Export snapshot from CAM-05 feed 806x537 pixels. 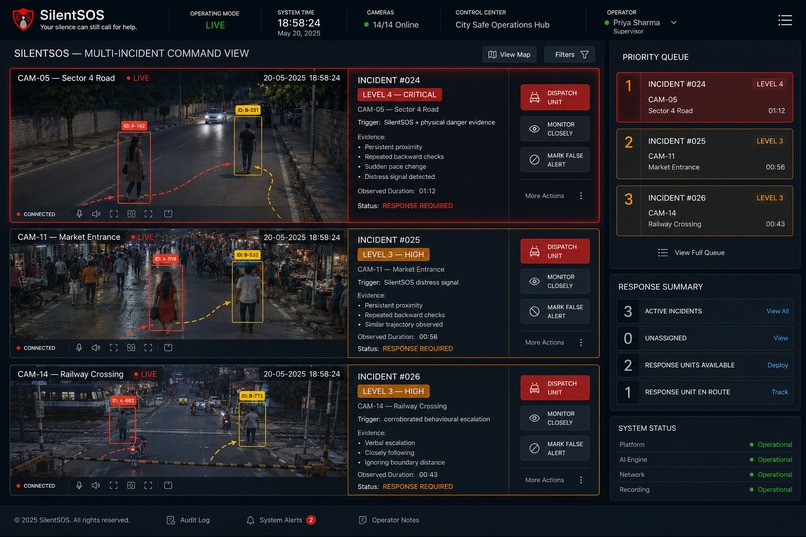click(168, 214)
